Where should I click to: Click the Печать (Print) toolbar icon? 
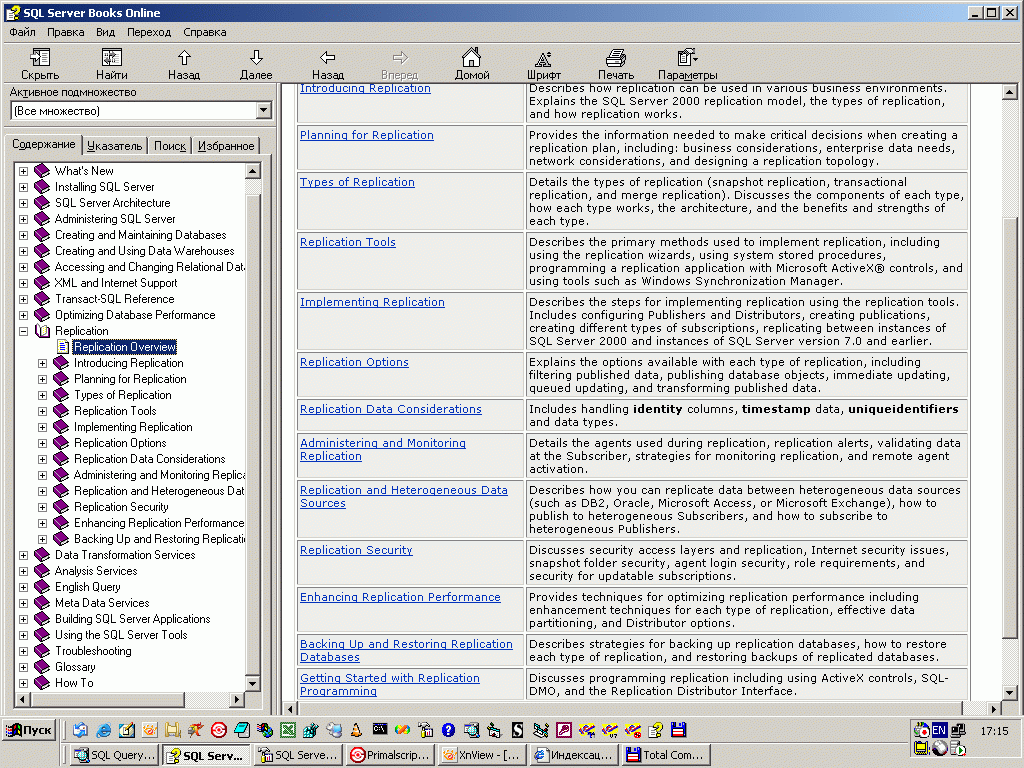pos(615,58)
